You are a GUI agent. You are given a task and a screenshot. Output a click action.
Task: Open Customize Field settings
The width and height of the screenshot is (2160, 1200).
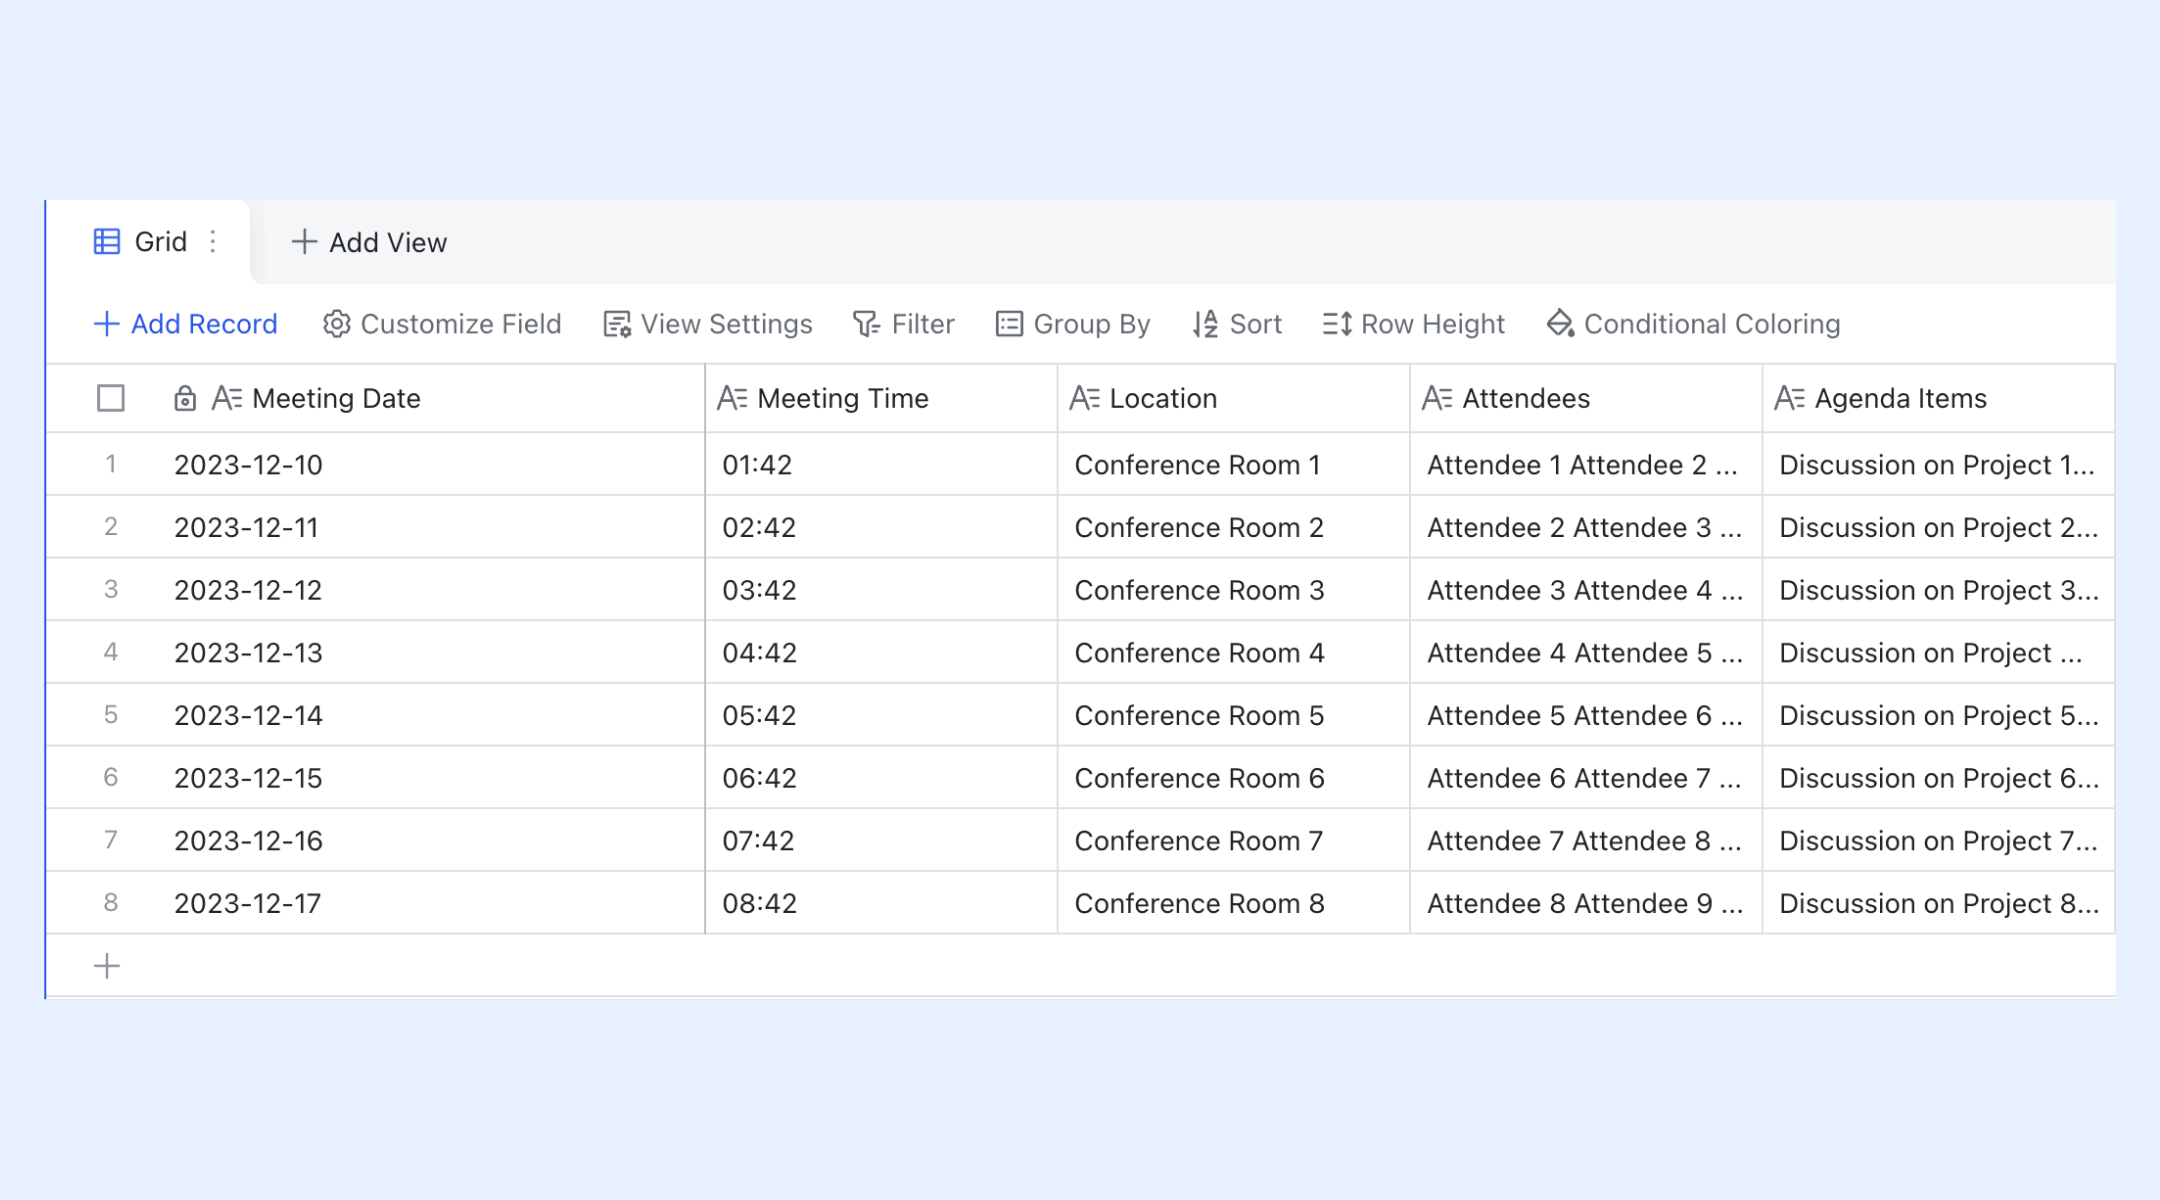[x=442, y=324]
